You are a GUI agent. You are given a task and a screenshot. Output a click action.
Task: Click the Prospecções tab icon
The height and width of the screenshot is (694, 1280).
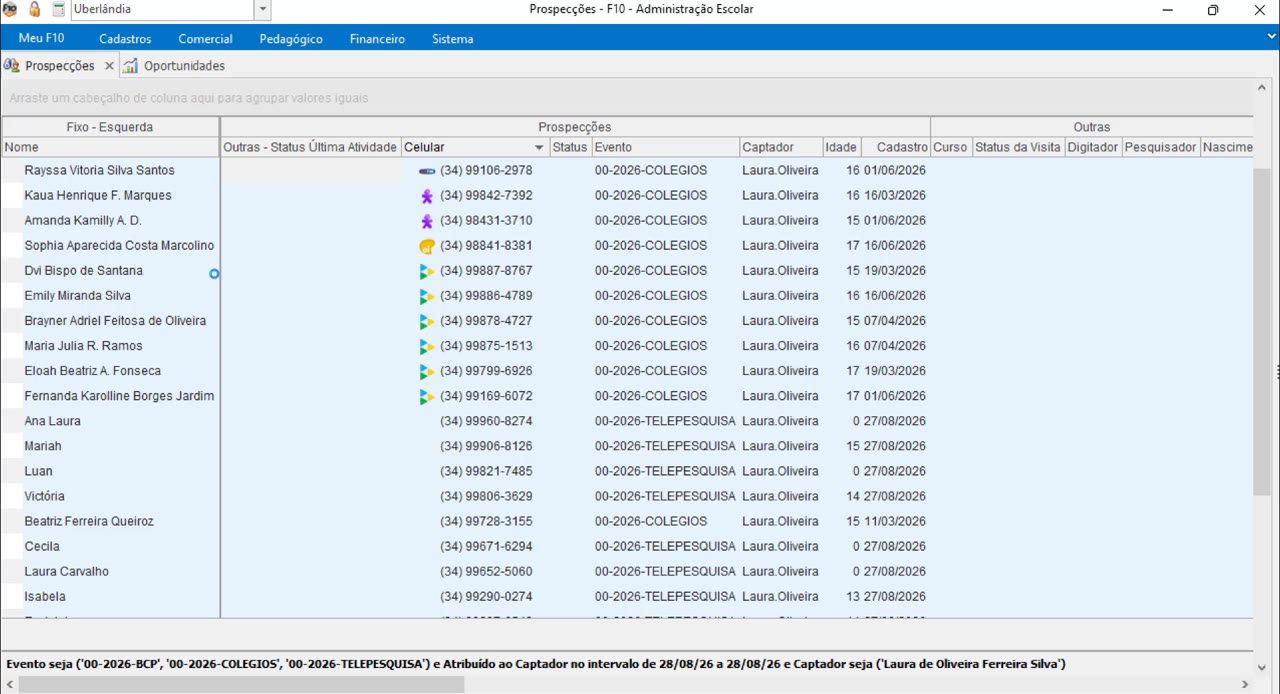point(12,66)
